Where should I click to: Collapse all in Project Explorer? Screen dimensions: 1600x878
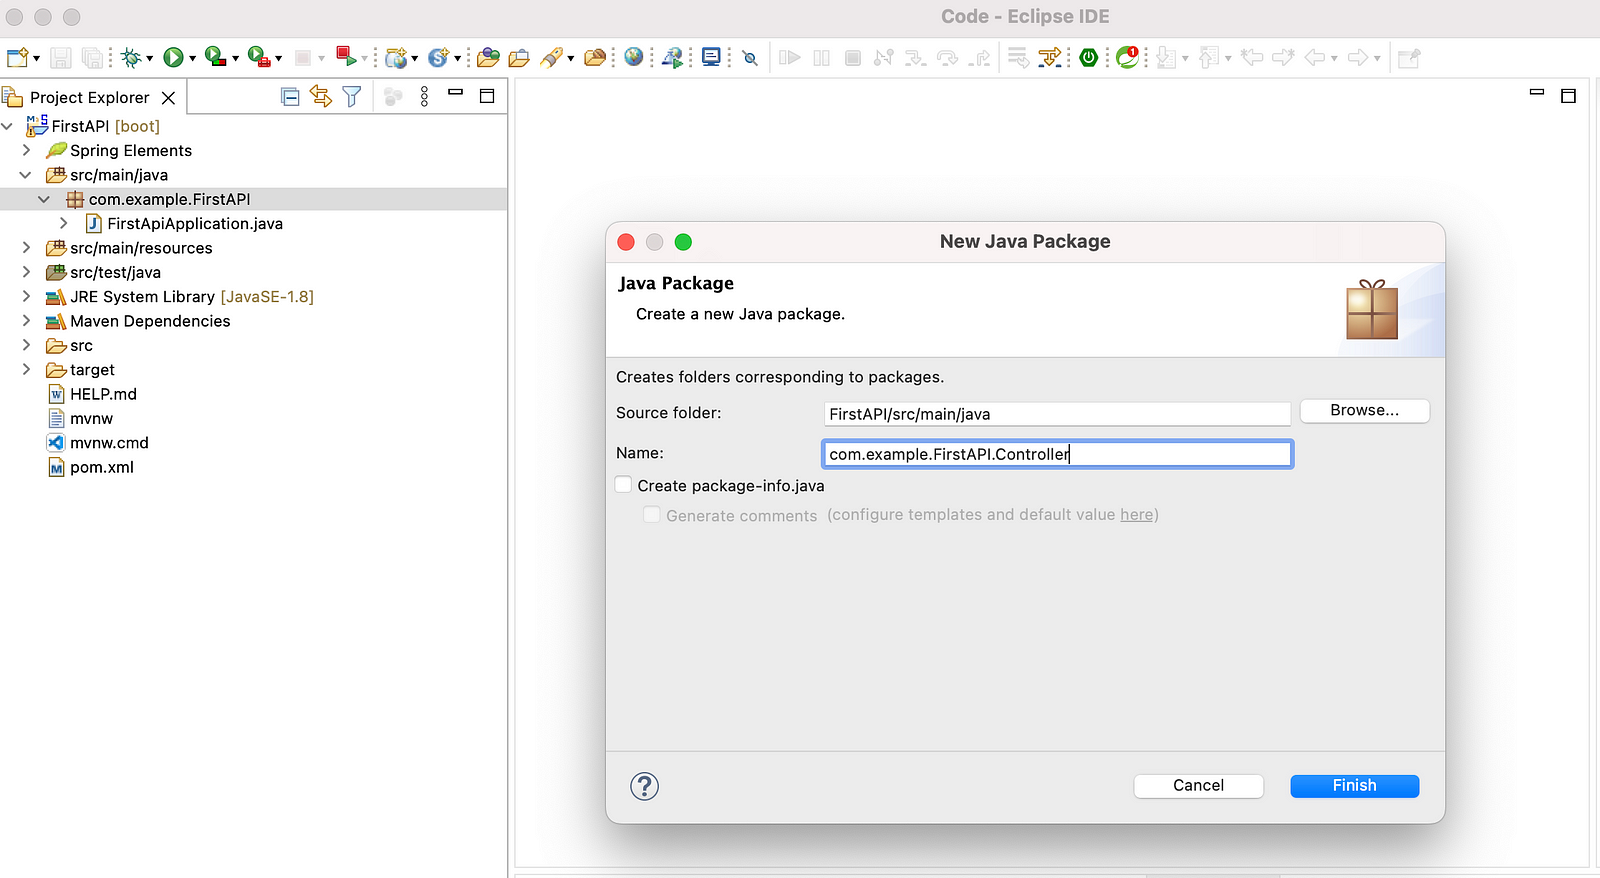click(290, 96)
